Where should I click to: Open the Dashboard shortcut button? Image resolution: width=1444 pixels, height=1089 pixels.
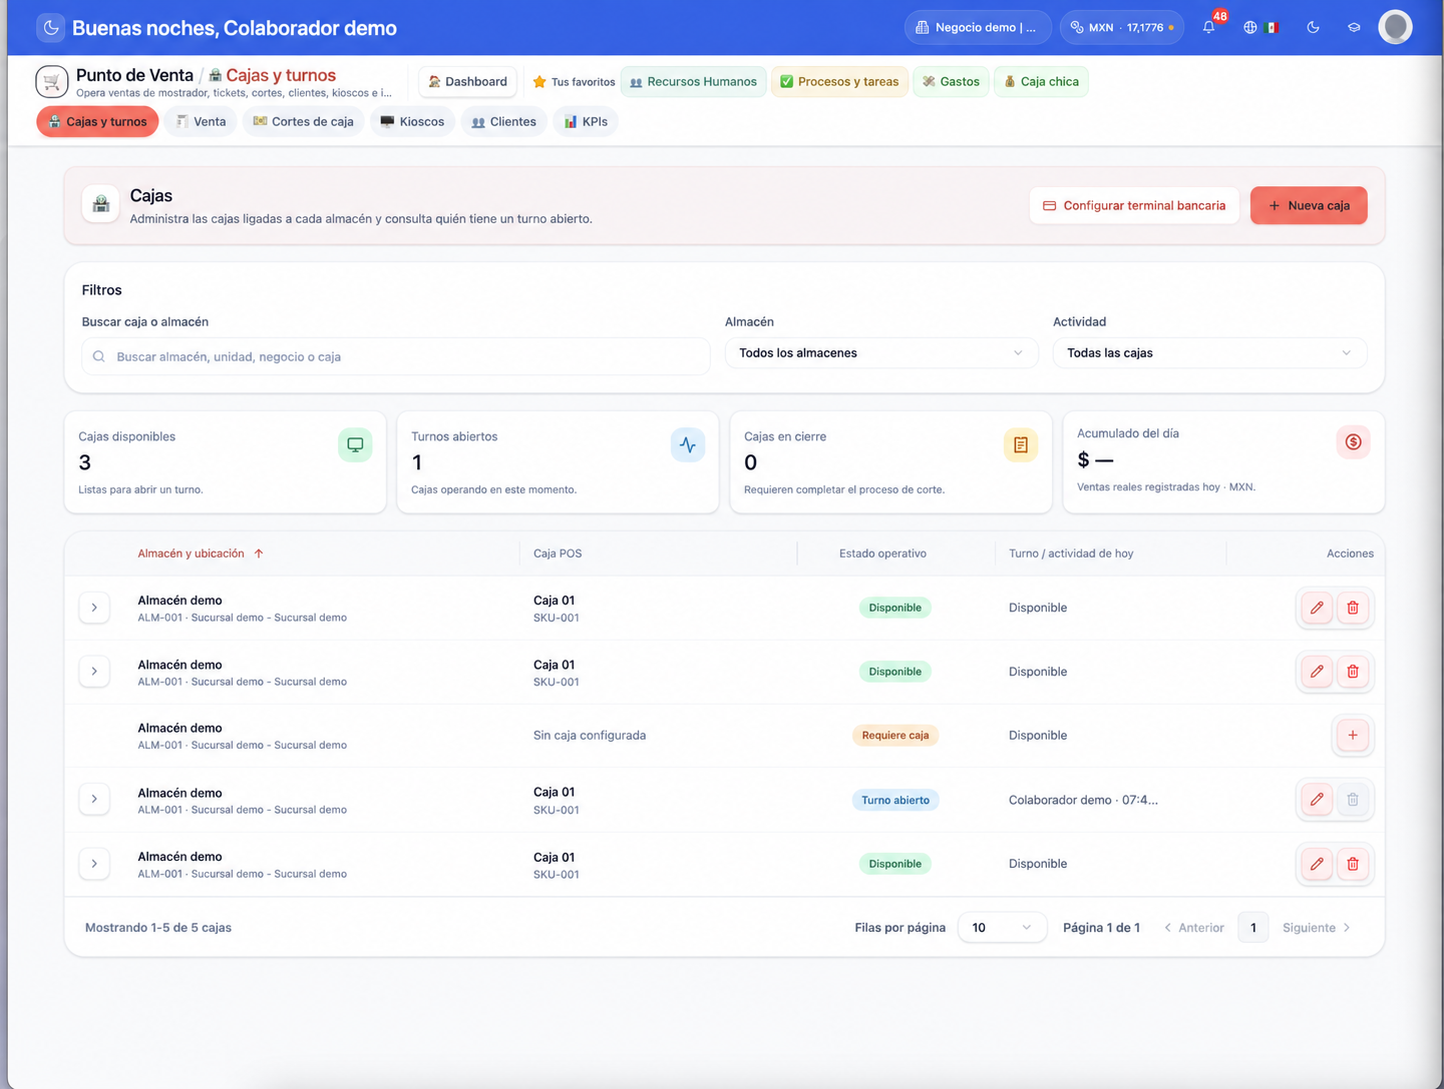point(468,82)
